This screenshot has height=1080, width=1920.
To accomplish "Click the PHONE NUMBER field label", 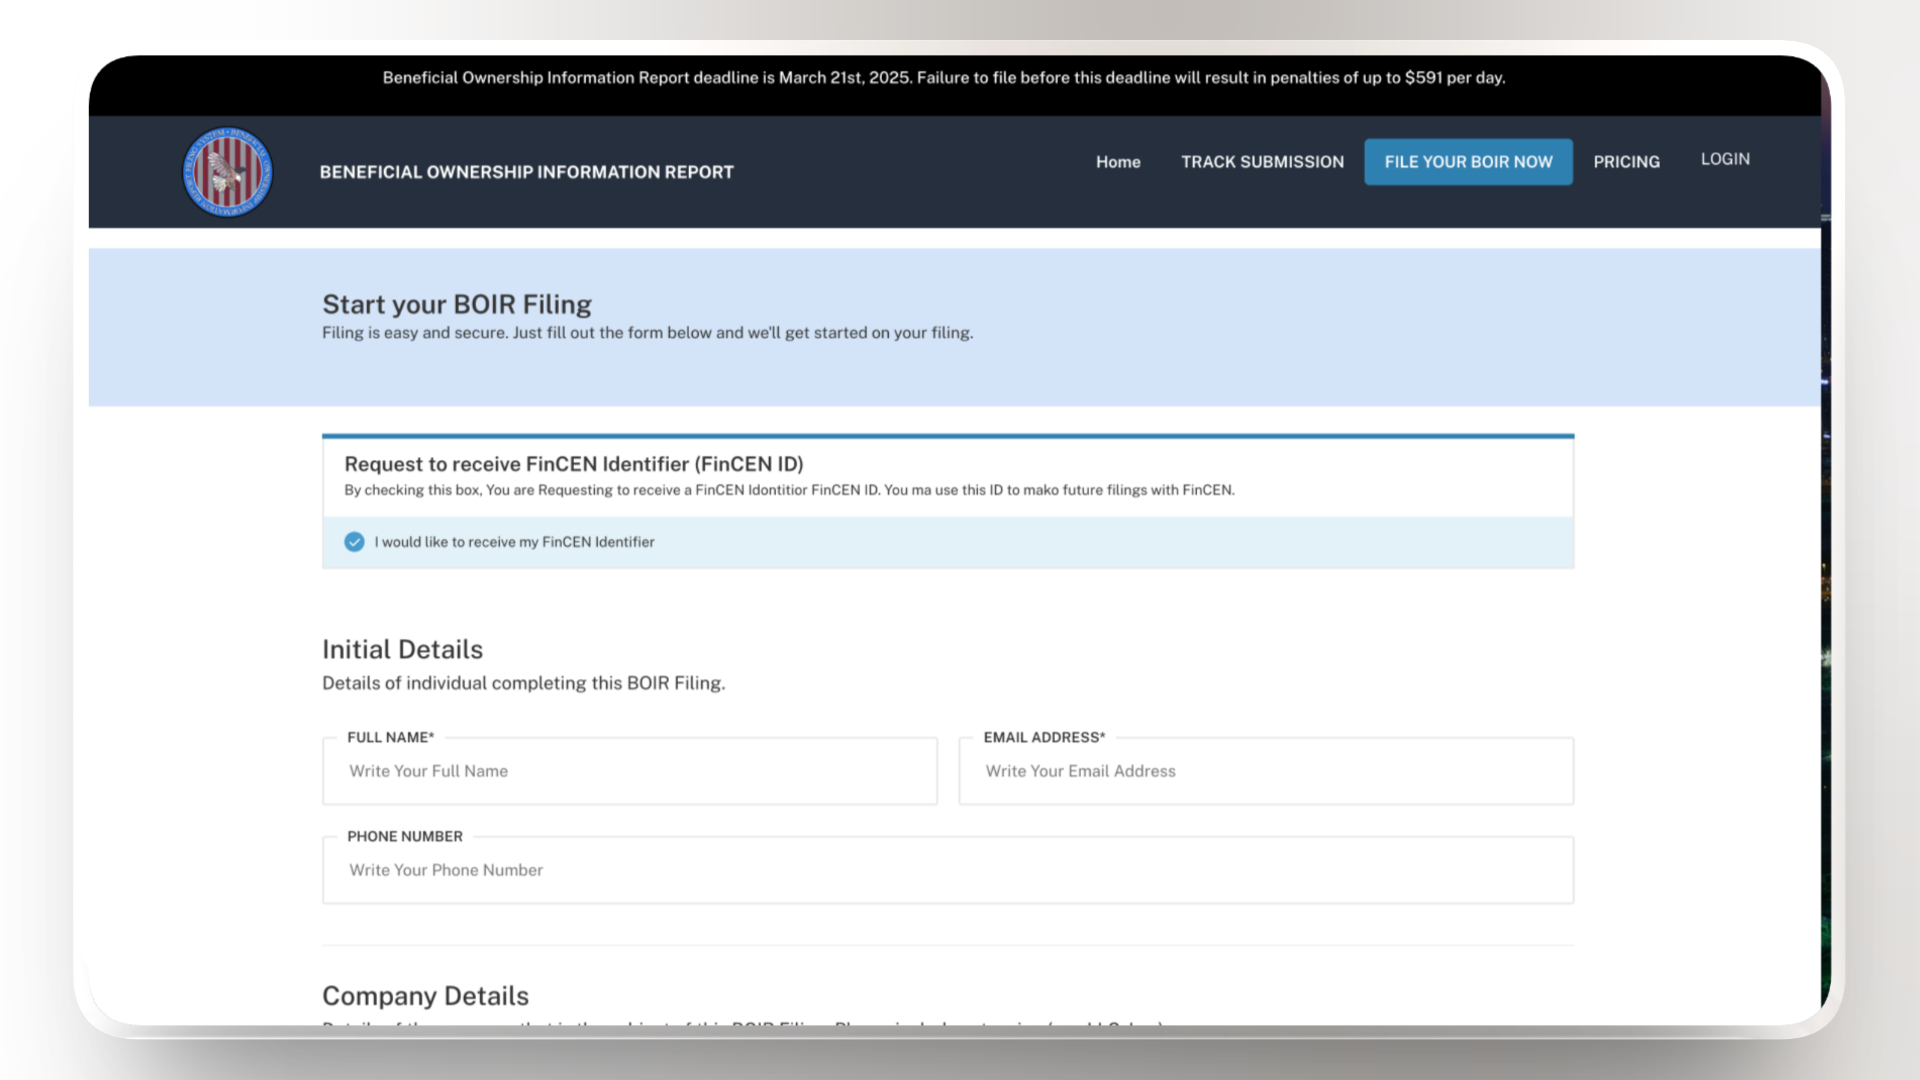I will click(x=405, y=836).
